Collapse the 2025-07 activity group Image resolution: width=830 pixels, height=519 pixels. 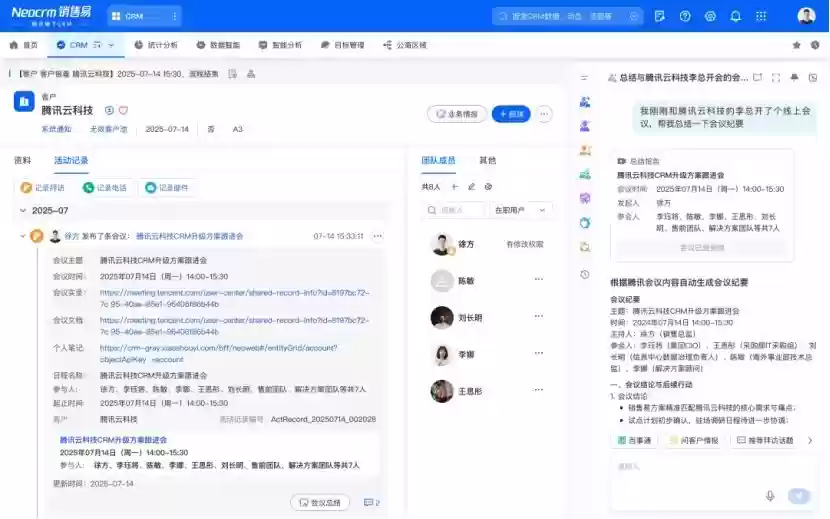[22, 211]
